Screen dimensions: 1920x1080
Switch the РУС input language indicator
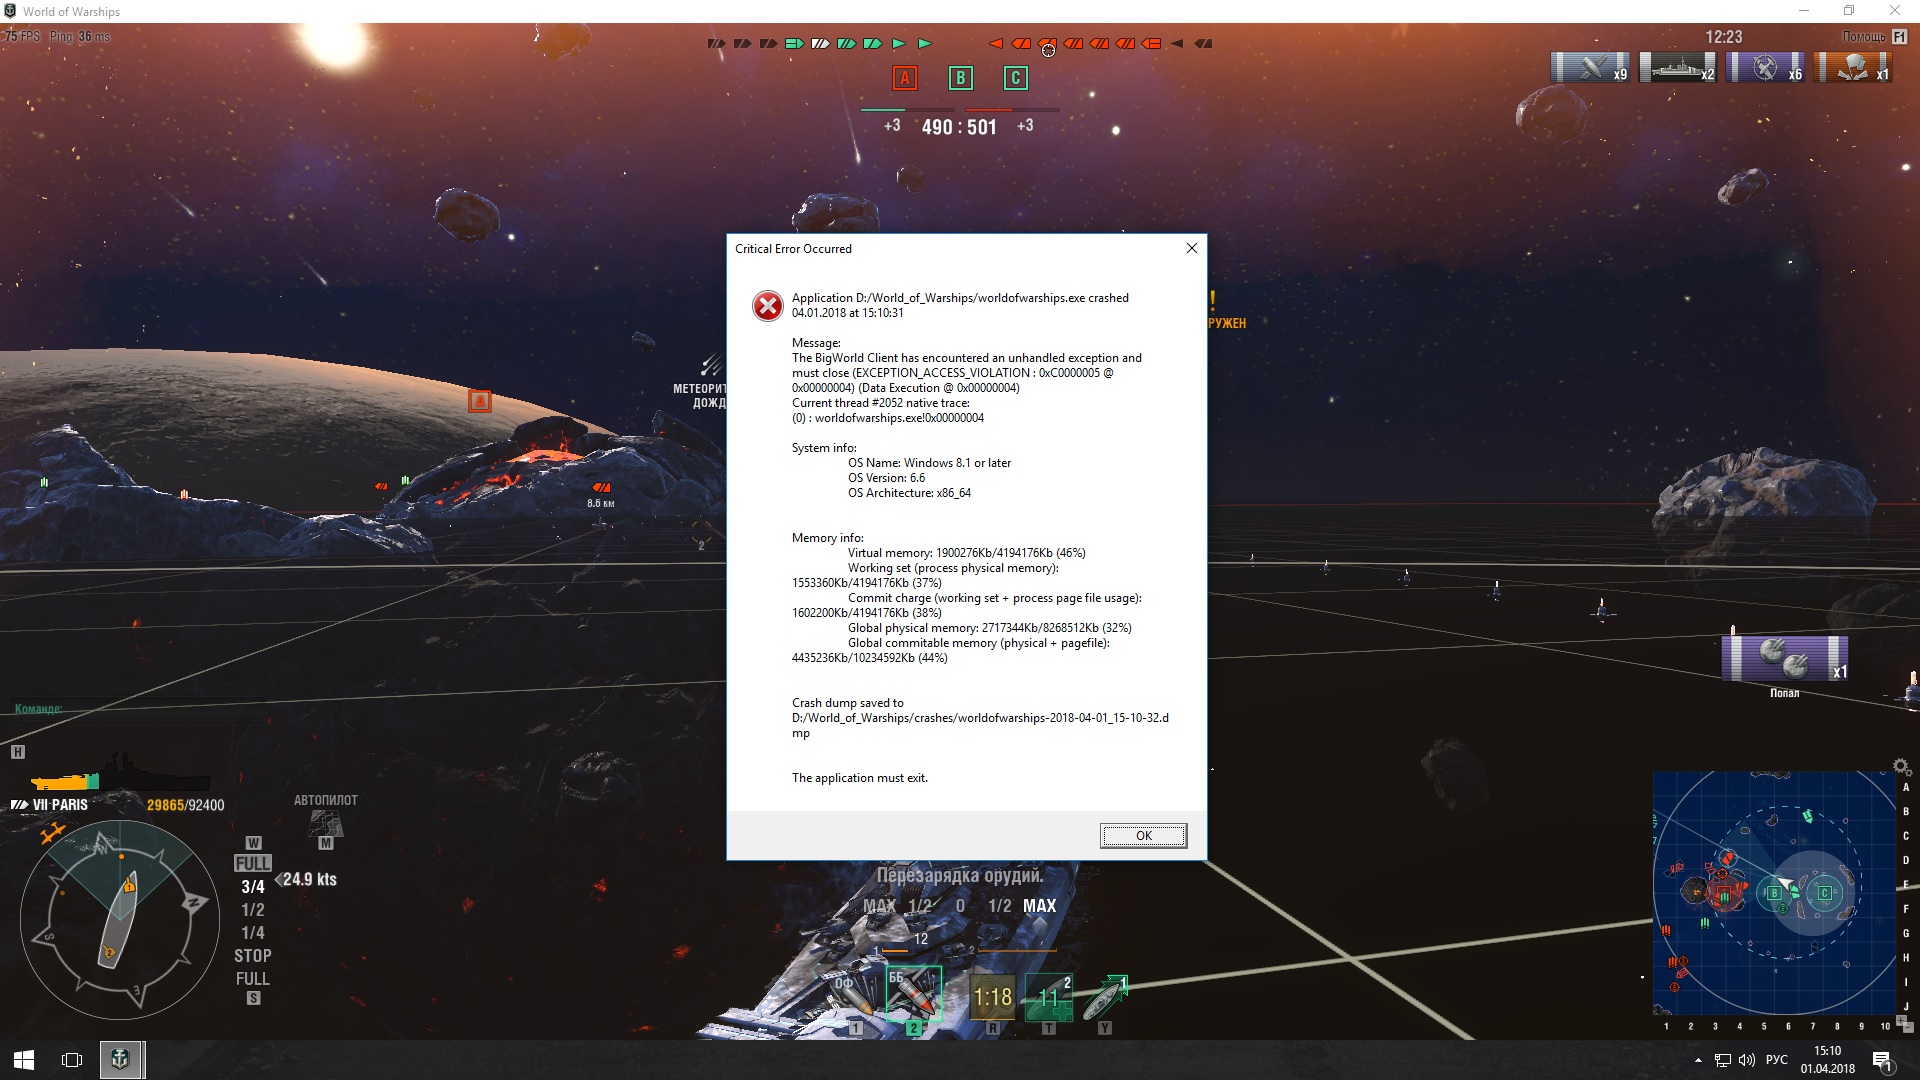1777,1060
